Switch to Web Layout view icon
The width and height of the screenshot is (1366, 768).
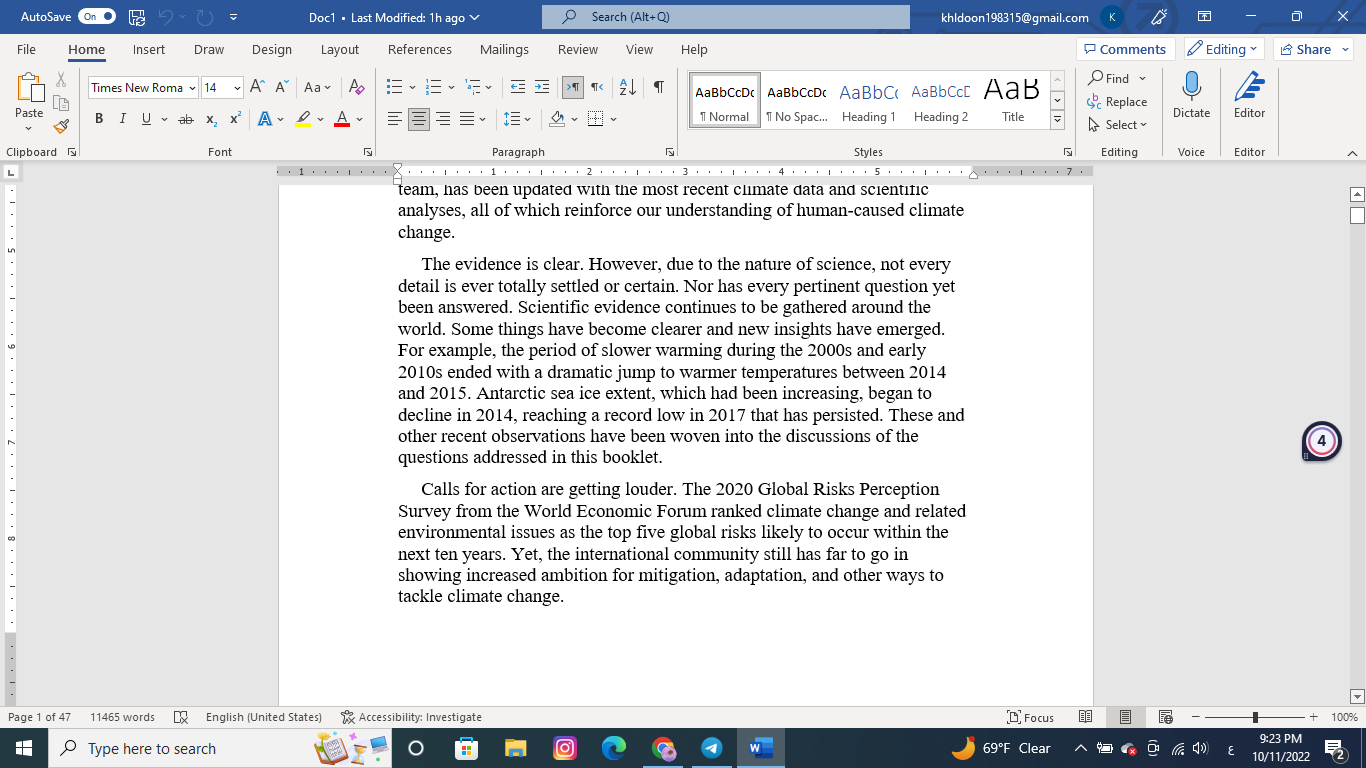1165,717
